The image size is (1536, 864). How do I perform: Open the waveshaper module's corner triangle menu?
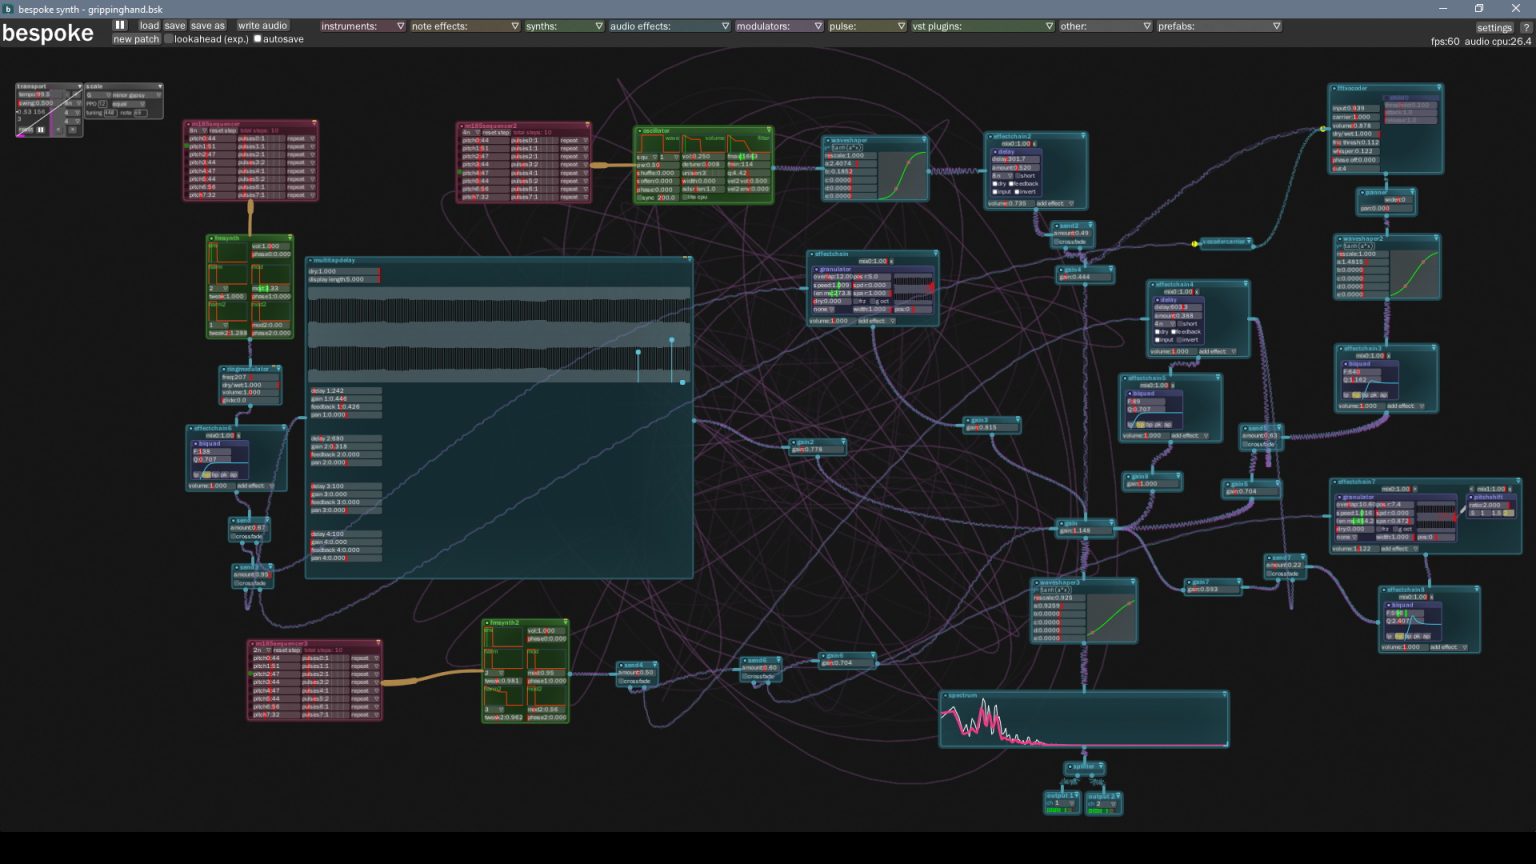(924, 140)
